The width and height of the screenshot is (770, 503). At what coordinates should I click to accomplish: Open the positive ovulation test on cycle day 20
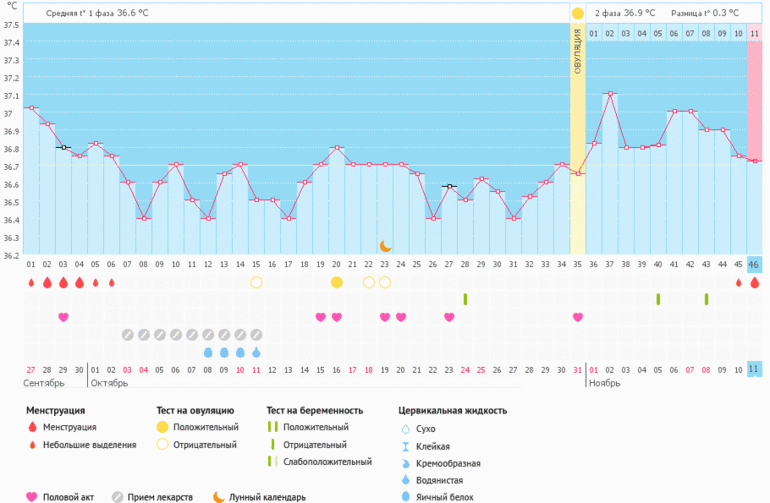[x=336, y=282]
